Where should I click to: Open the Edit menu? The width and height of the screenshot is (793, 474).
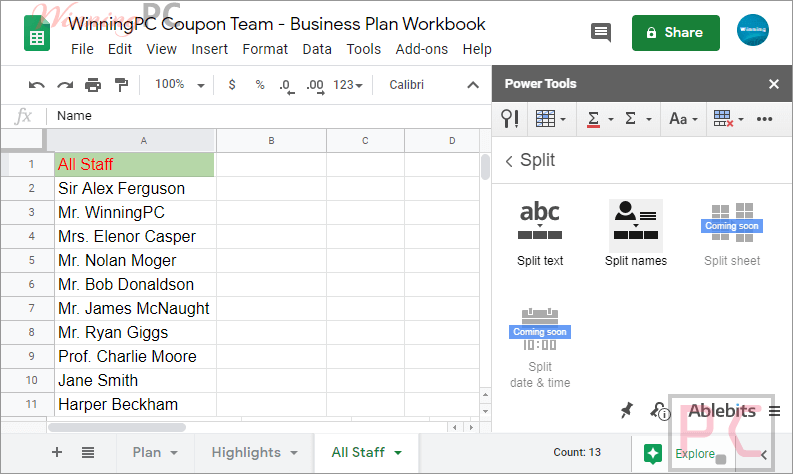pyautogui.click(x=120, y=49)
